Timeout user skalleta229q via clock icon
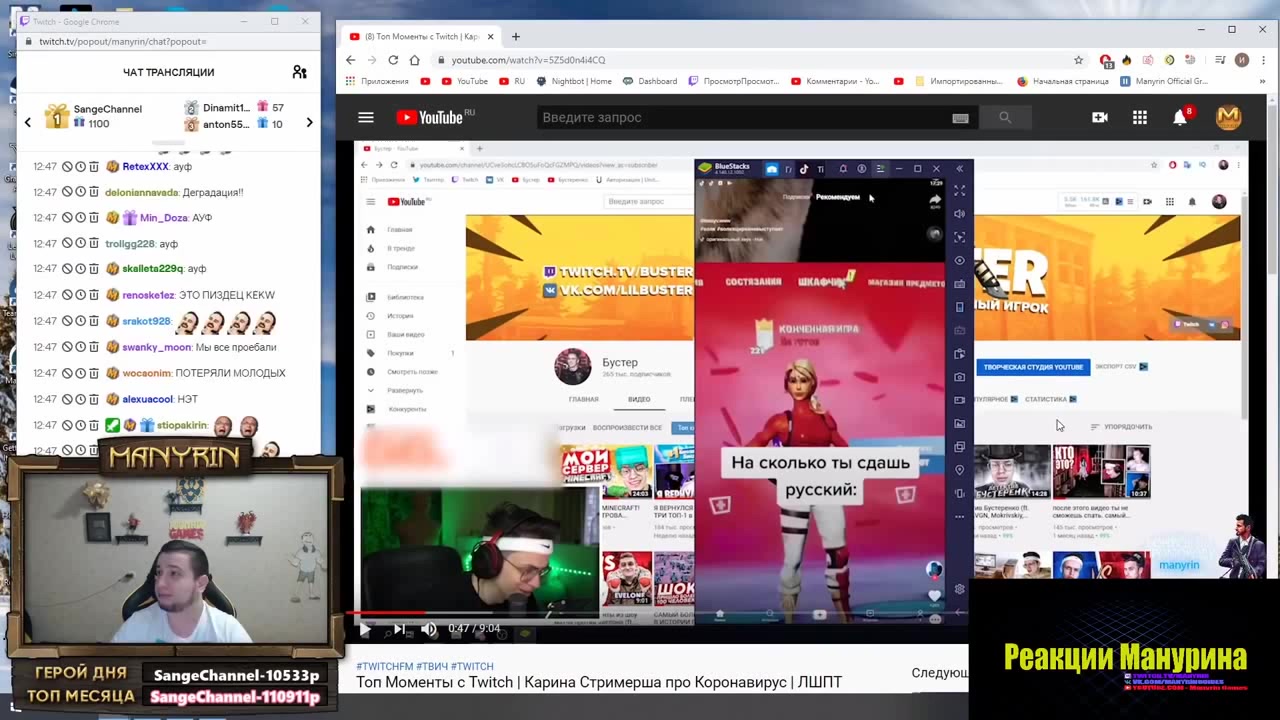Image resolution: width=1280 pixels, height=720 pixels. 80,268
